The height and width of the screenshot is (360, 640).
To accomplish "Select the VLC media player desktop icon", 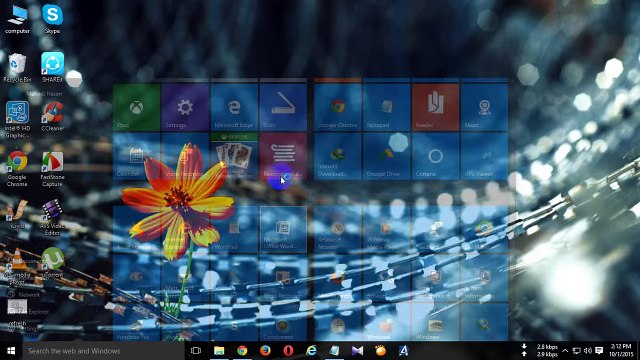I will (17, 267).
